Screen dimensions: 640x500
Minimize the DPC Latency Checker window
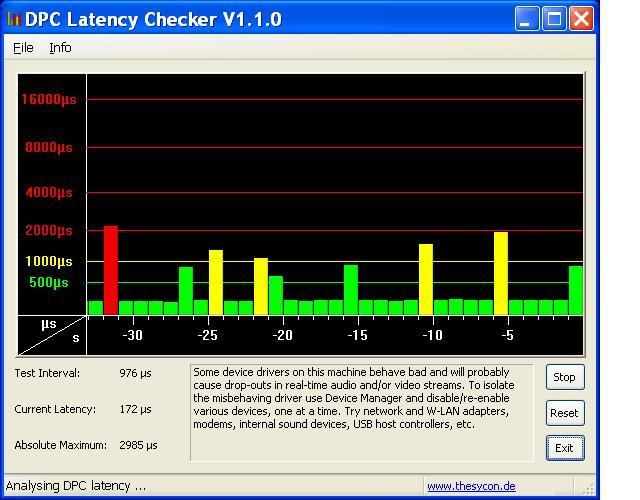(527, 18)
